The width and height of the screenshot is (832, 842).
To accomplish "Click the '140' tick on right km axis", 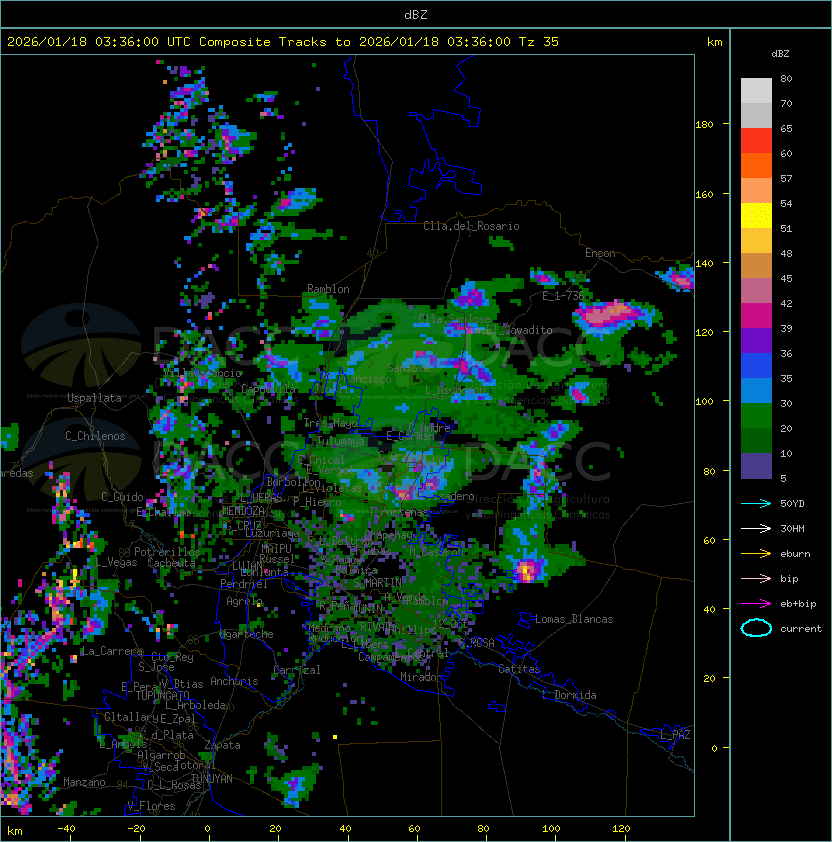I will (x=704, y=264).
